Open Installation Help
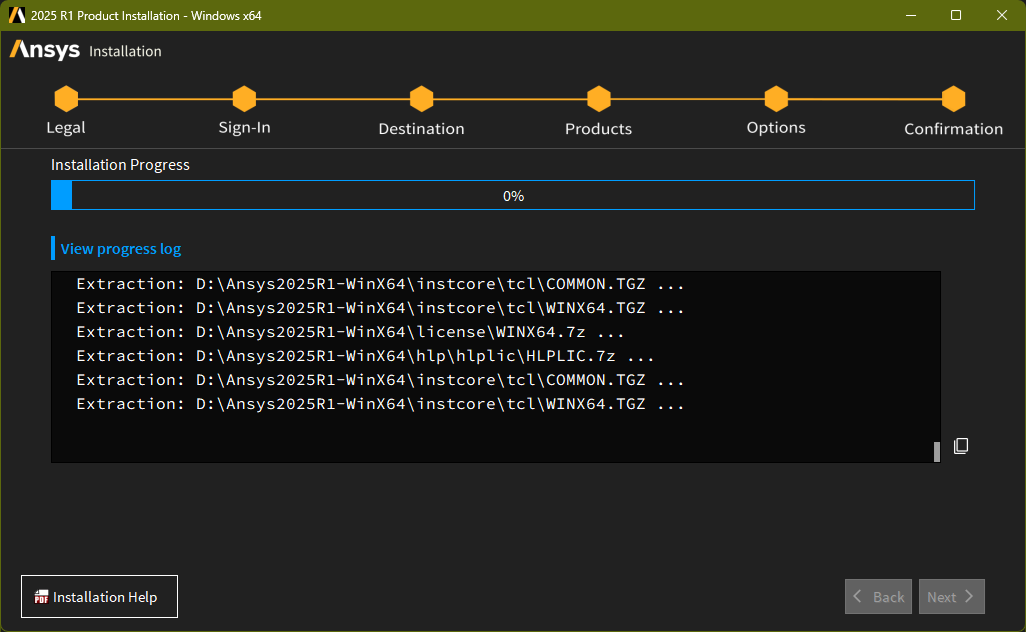The image size is (1026, 632). (x=99, y=597)
